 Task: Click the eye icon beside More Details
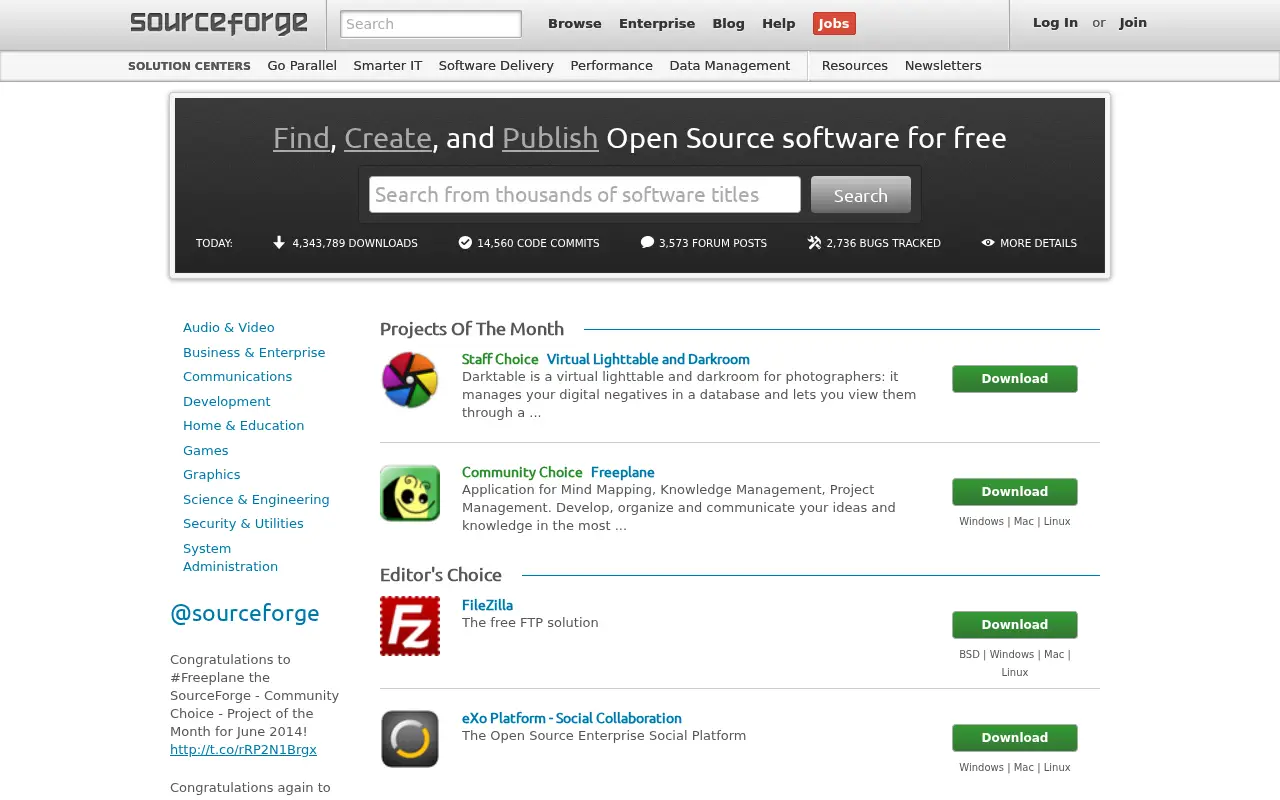click(x=988, y=242)
